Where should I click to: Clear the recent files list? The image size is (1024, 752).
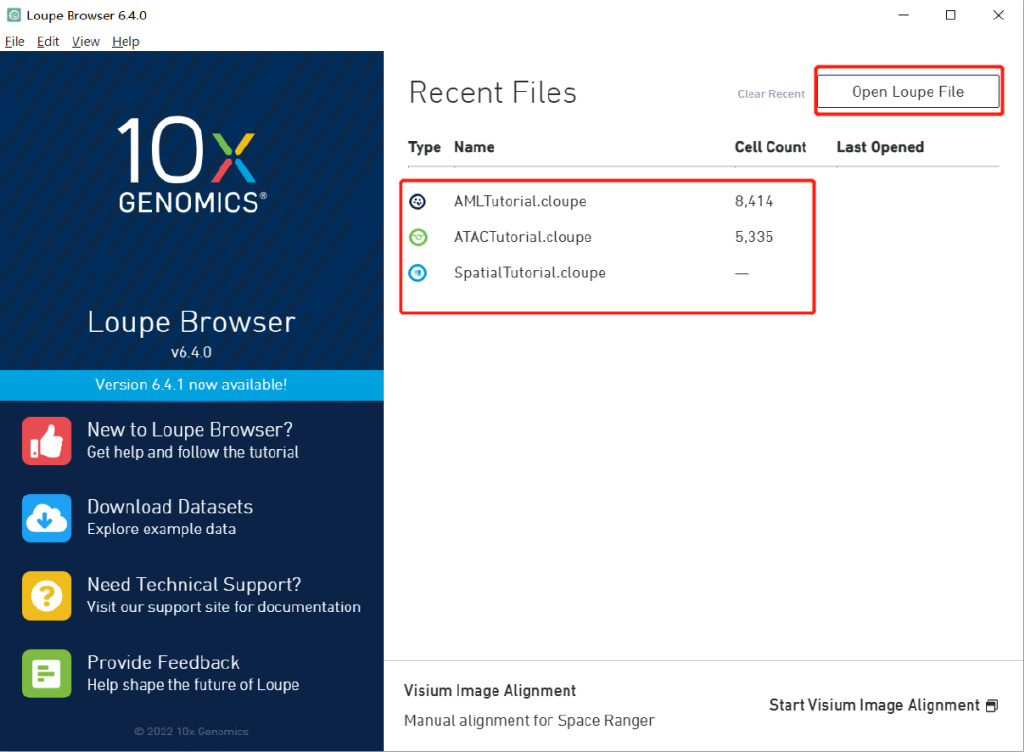click(x=771, y=94)
